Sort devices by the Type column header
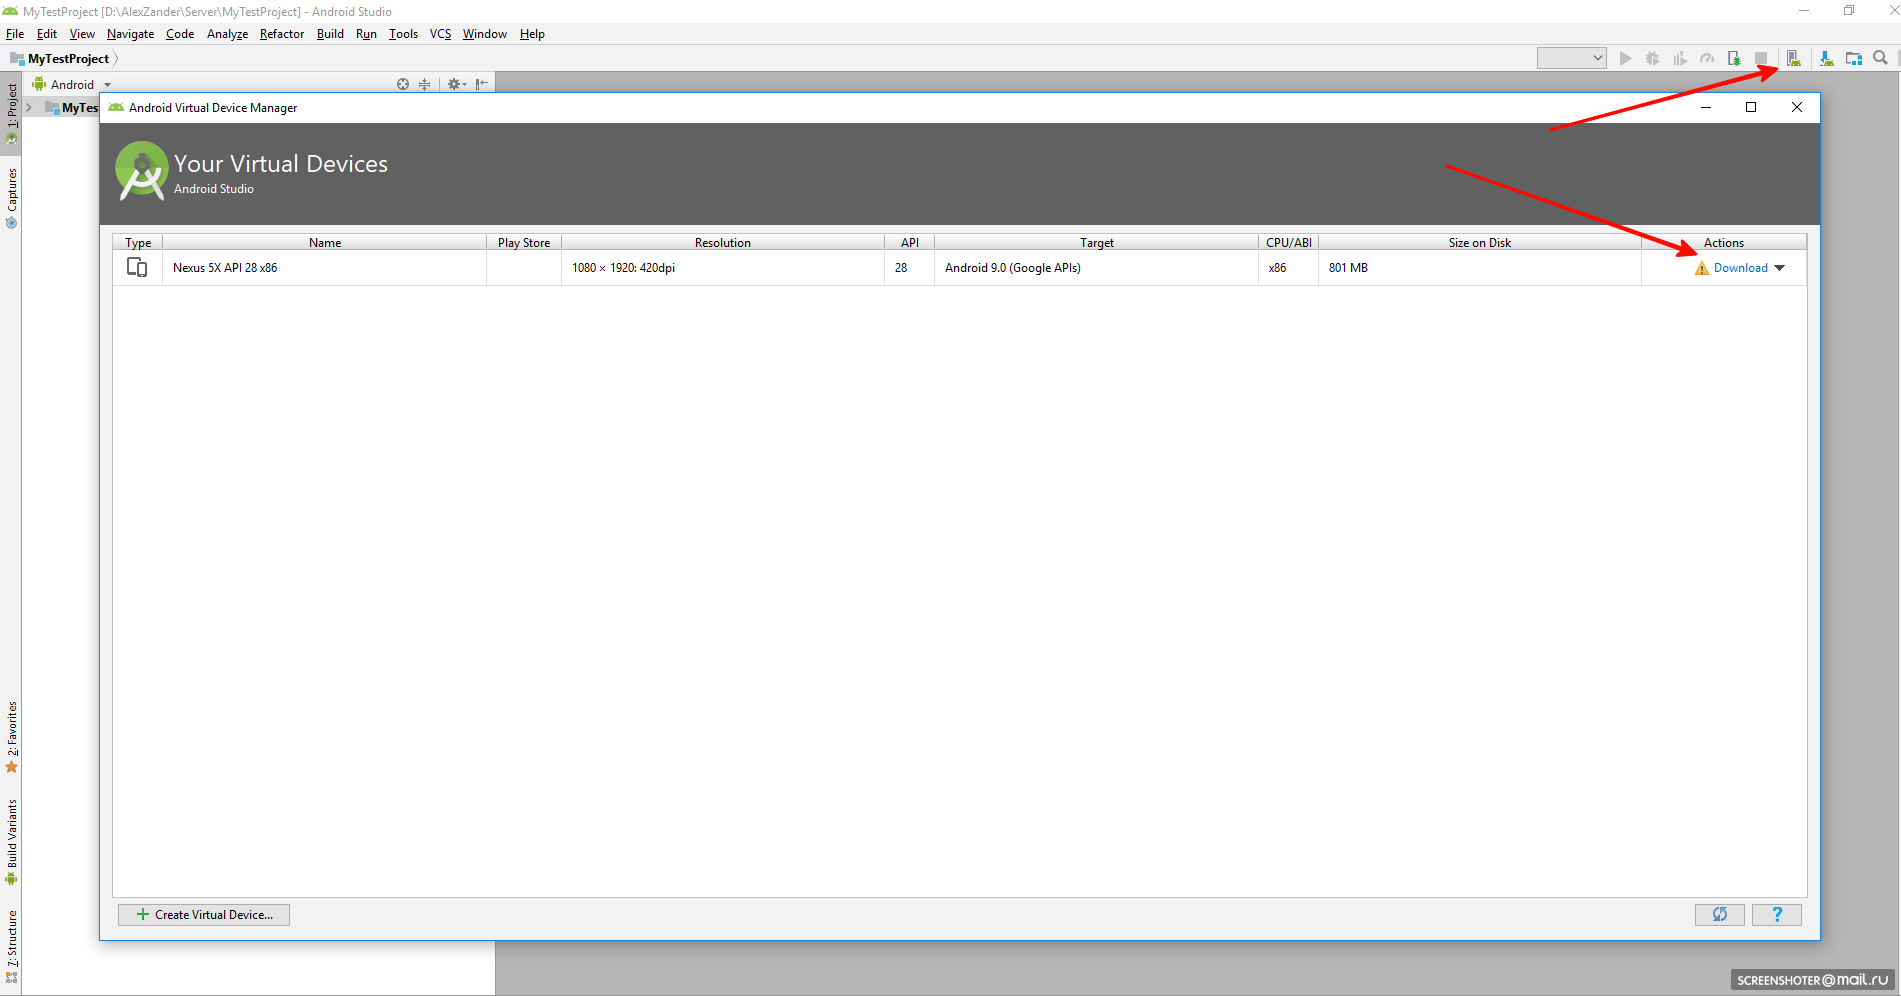Image resolution: width=1901 pixels, height=996 pixels. [x=138, y=242]
